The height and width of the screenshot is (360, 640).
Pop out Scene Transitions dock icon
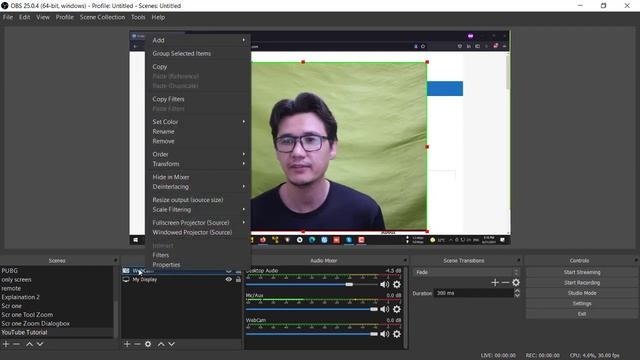(x=518, y=260)
